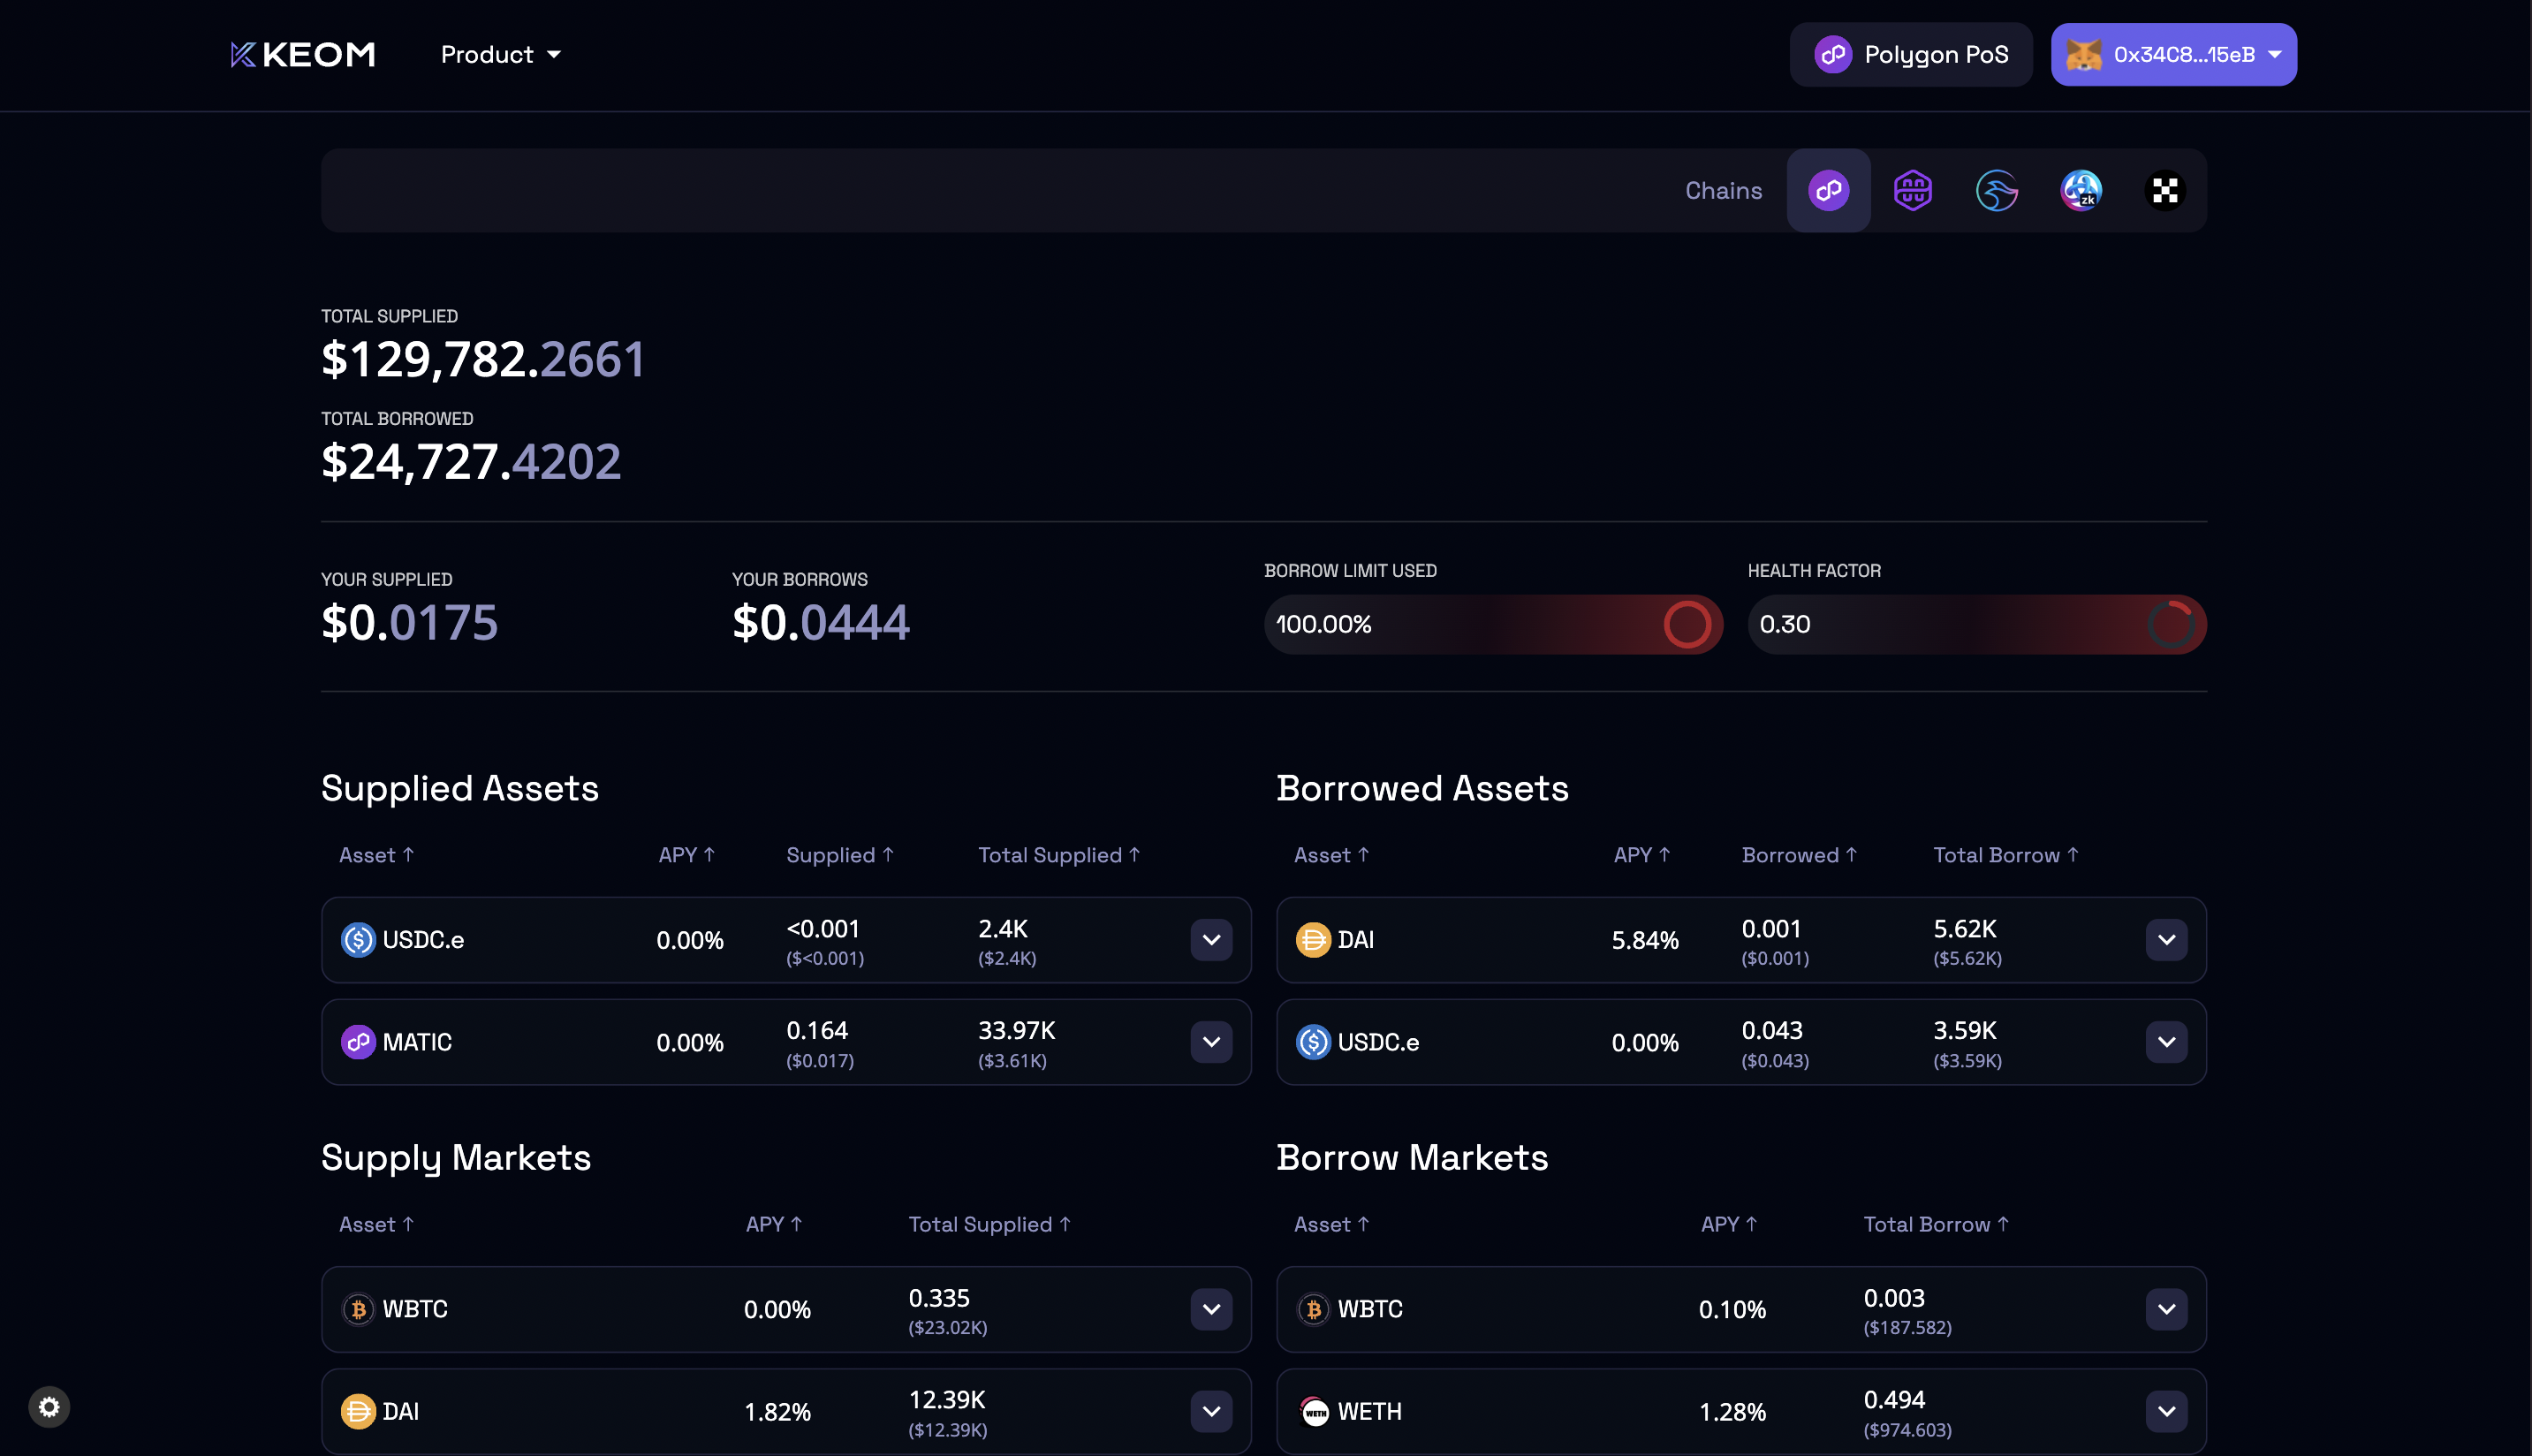Expand the USDC.e supplied asset row
The height and width of the screenshot is (1456, 2532).
coord(1211,940)
